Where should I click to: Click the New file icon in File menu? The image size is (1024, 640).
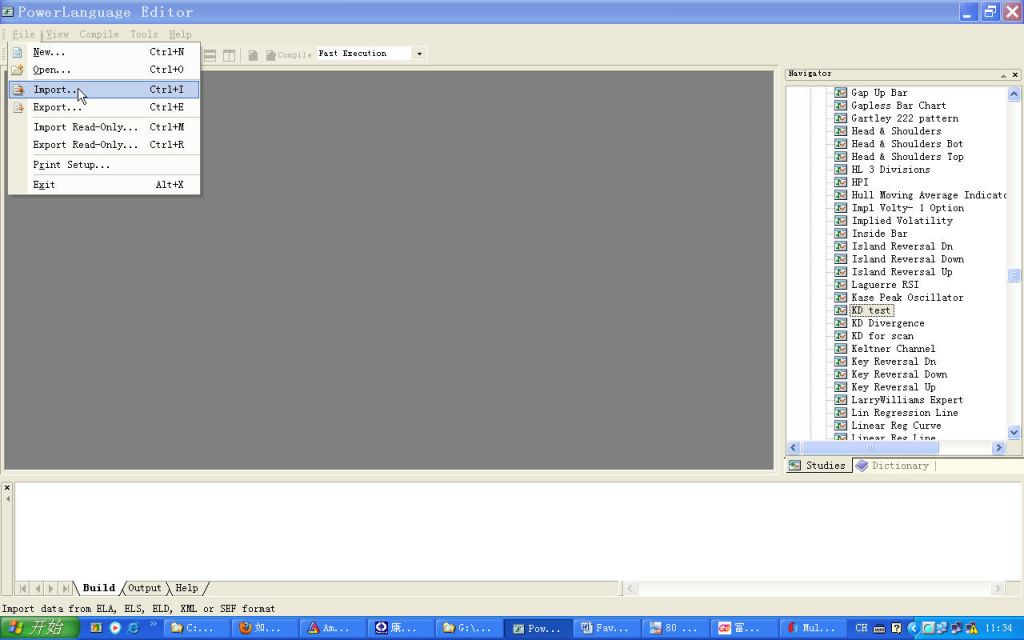[x=18, y=52]
